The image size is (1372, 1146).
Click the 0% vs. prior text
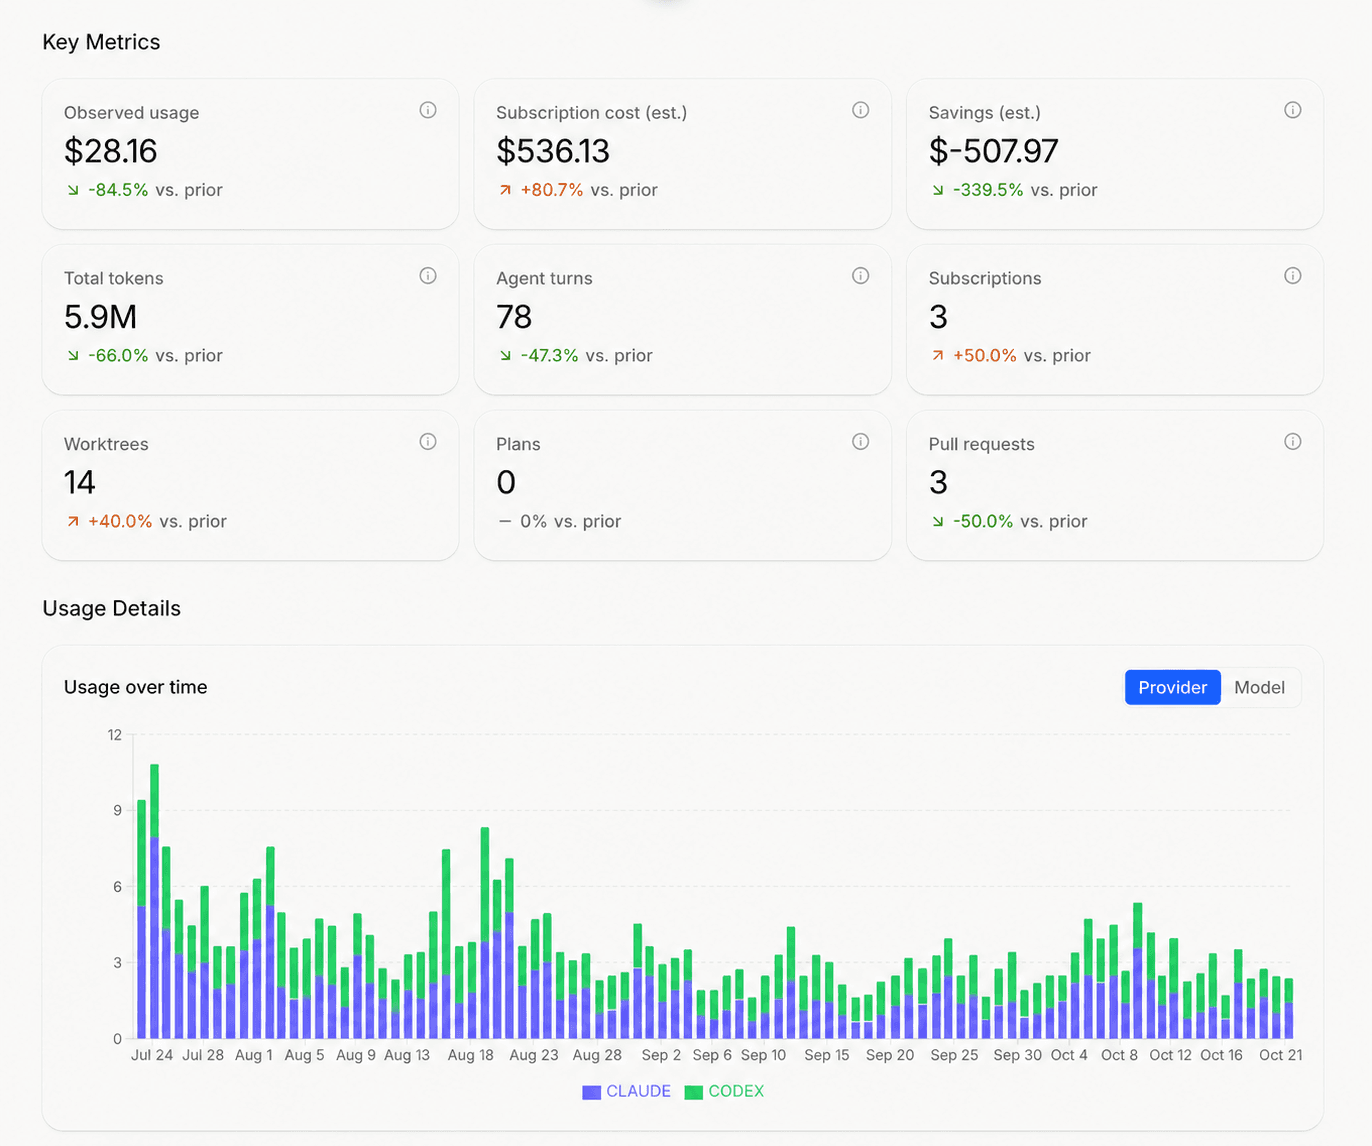pyautogui.click(x=571, y=522)
